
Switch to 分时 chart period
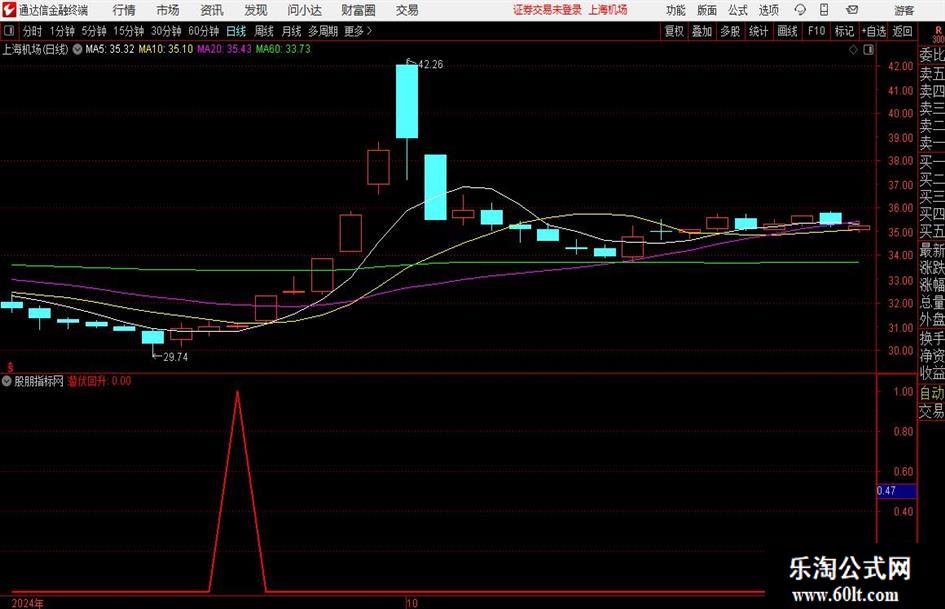(x=33, y=31)
